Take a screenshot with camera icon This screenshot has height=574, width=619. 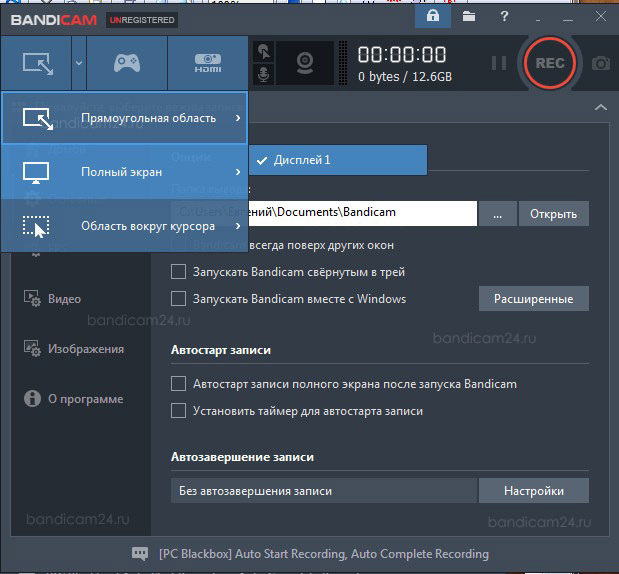point(601,63)
